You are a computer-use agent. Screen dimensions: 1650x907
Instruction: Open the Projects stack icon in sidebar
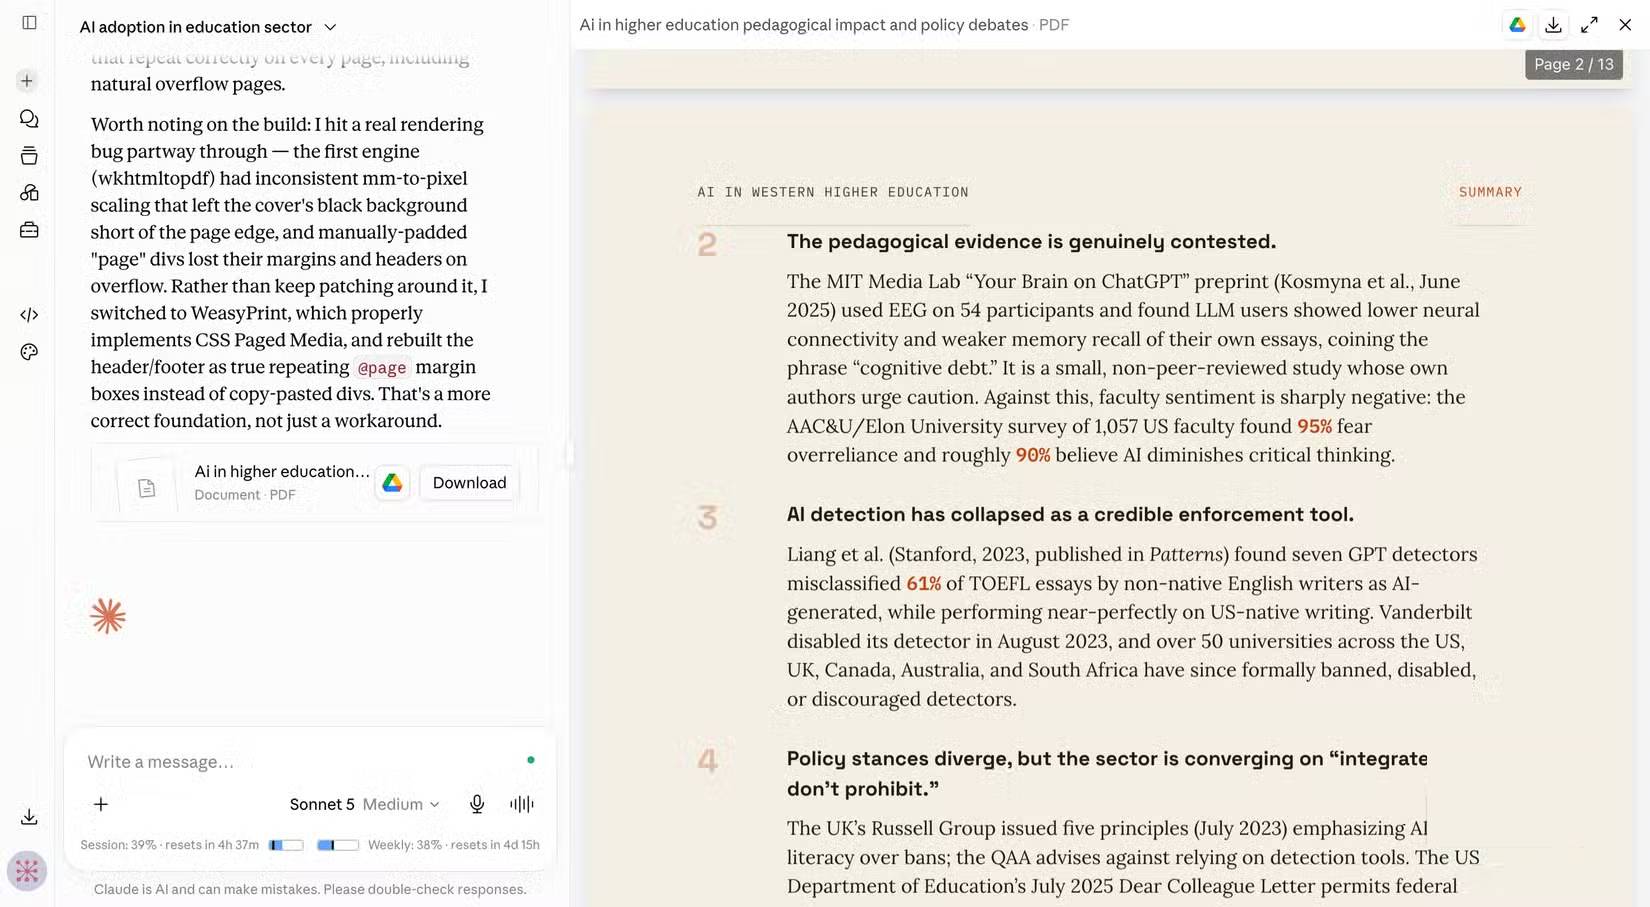29,155
